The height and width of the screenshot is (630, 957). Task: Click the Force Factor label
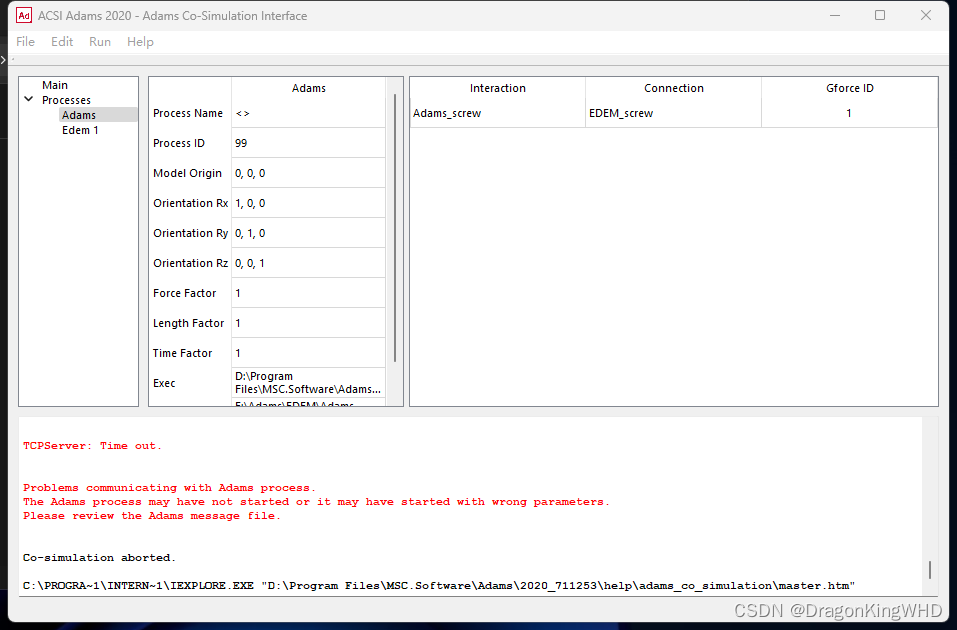[184, 293]
